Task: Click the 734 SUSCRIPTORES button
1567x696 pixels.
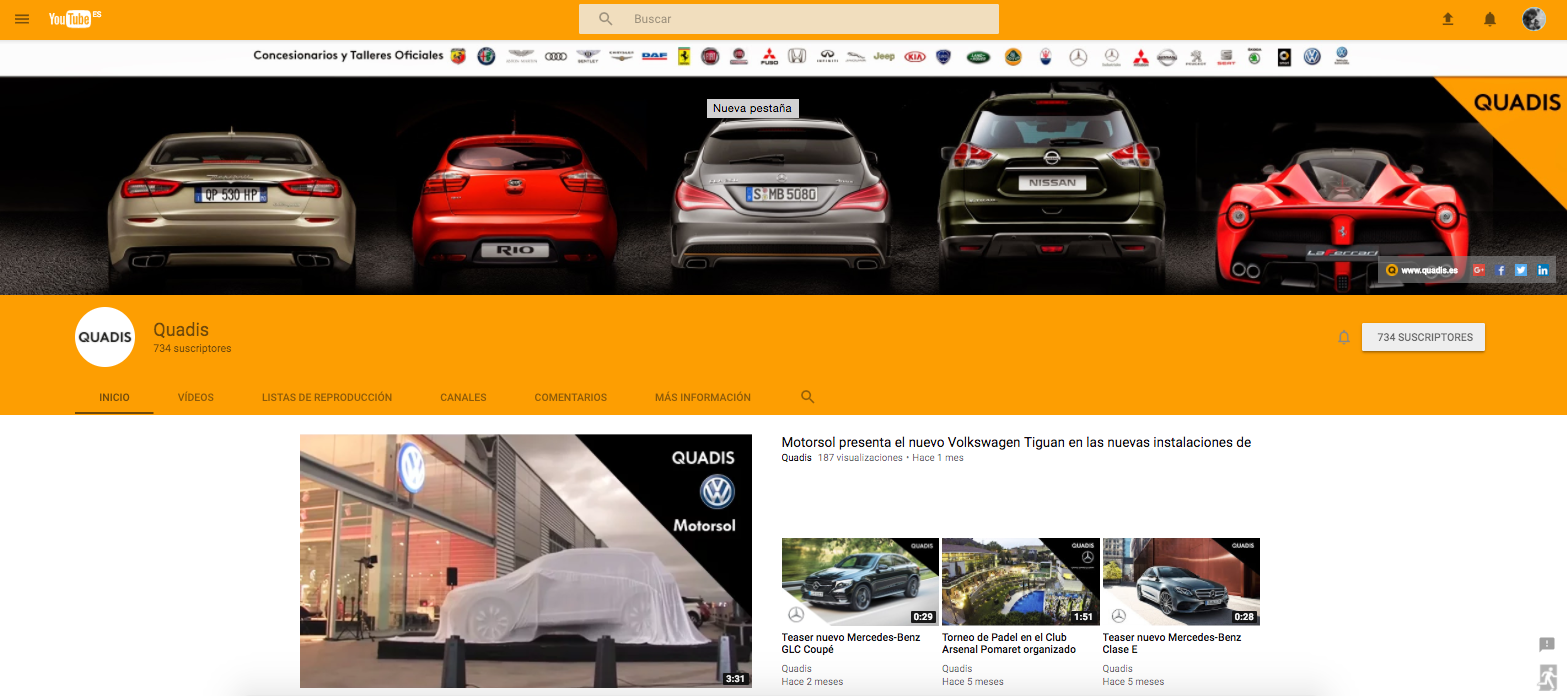Action: pyautogui.click(x=1424, y=337)
